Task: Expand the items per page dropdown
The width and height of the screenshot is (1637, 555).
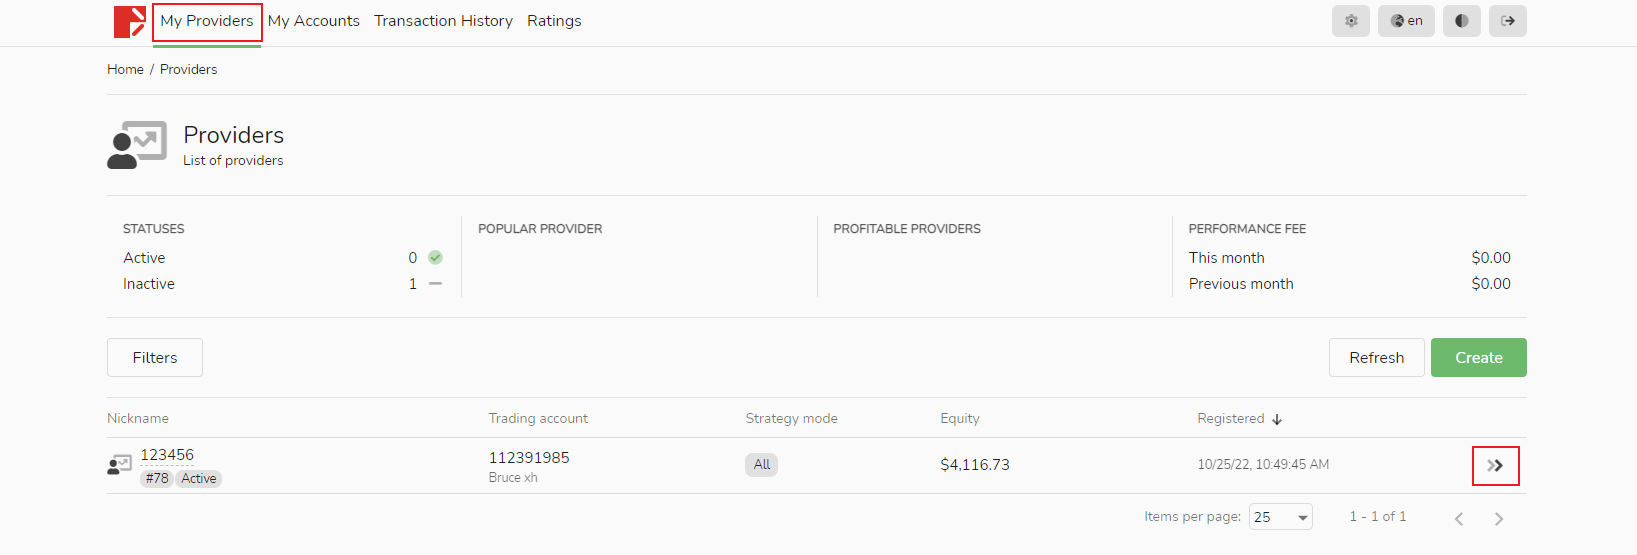Action: coord(1281,517)
